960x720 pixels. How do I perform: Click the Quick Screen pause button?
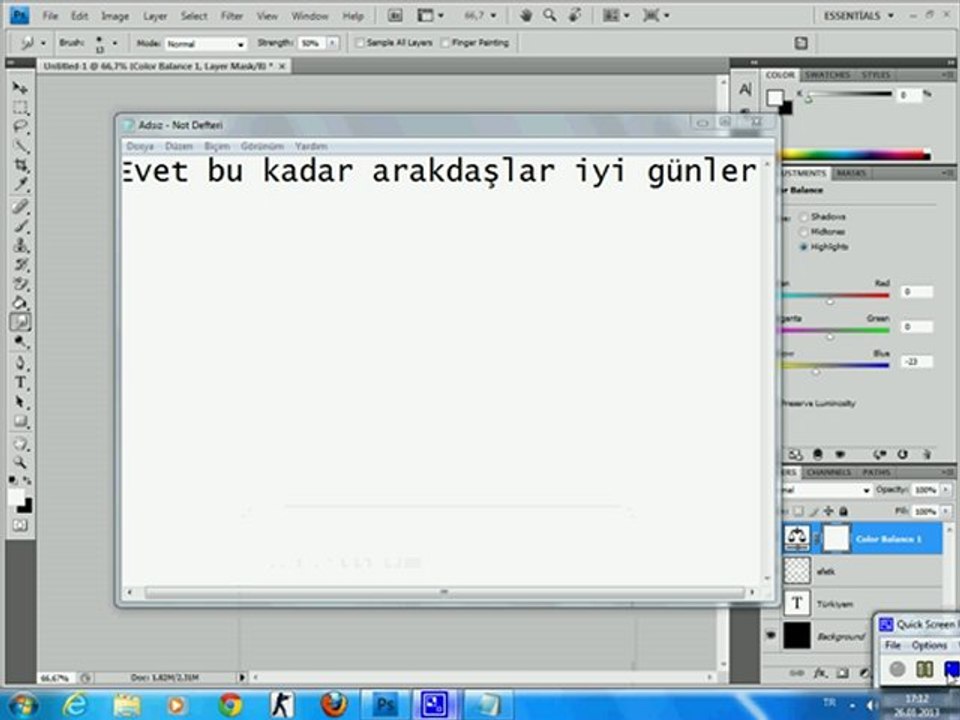point(924,669)
